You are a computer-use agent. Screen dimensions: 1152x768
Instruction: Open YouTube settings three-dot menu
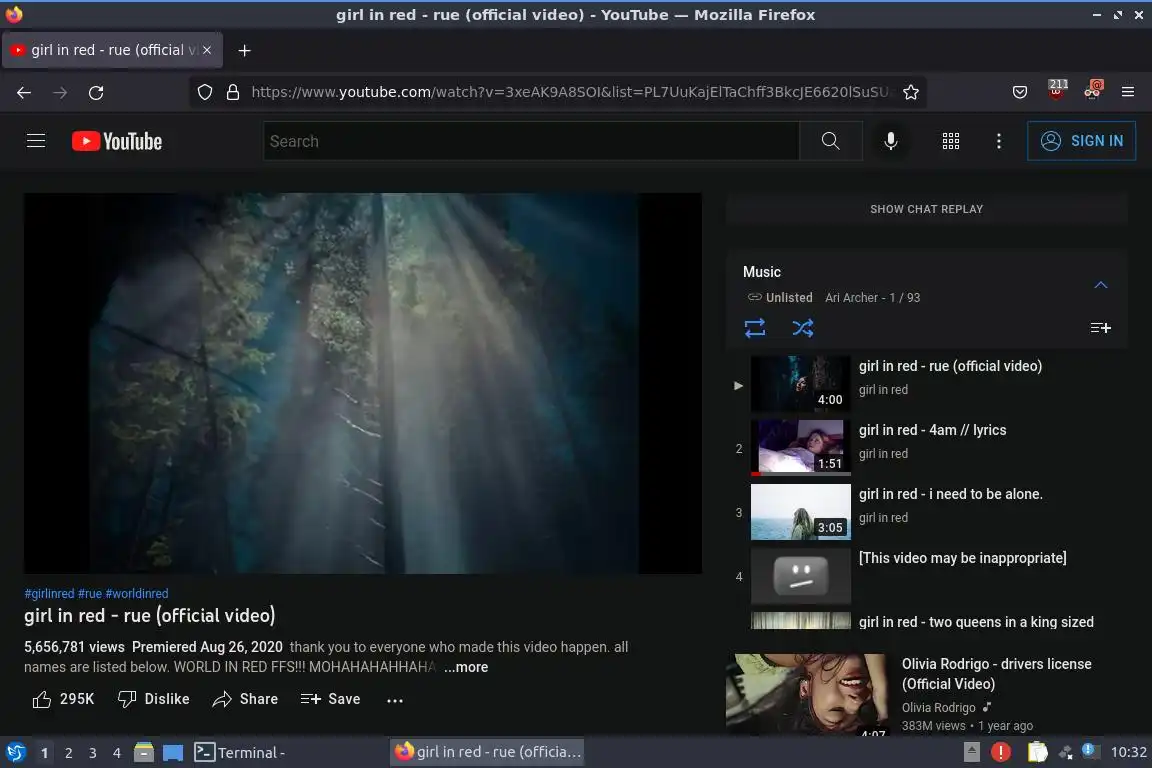[x=998, y=141]
